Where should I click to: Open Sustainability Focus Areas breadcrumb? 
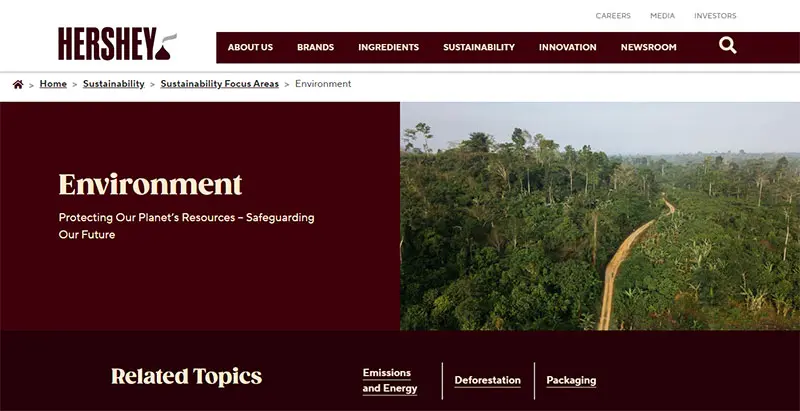[219, 84]
